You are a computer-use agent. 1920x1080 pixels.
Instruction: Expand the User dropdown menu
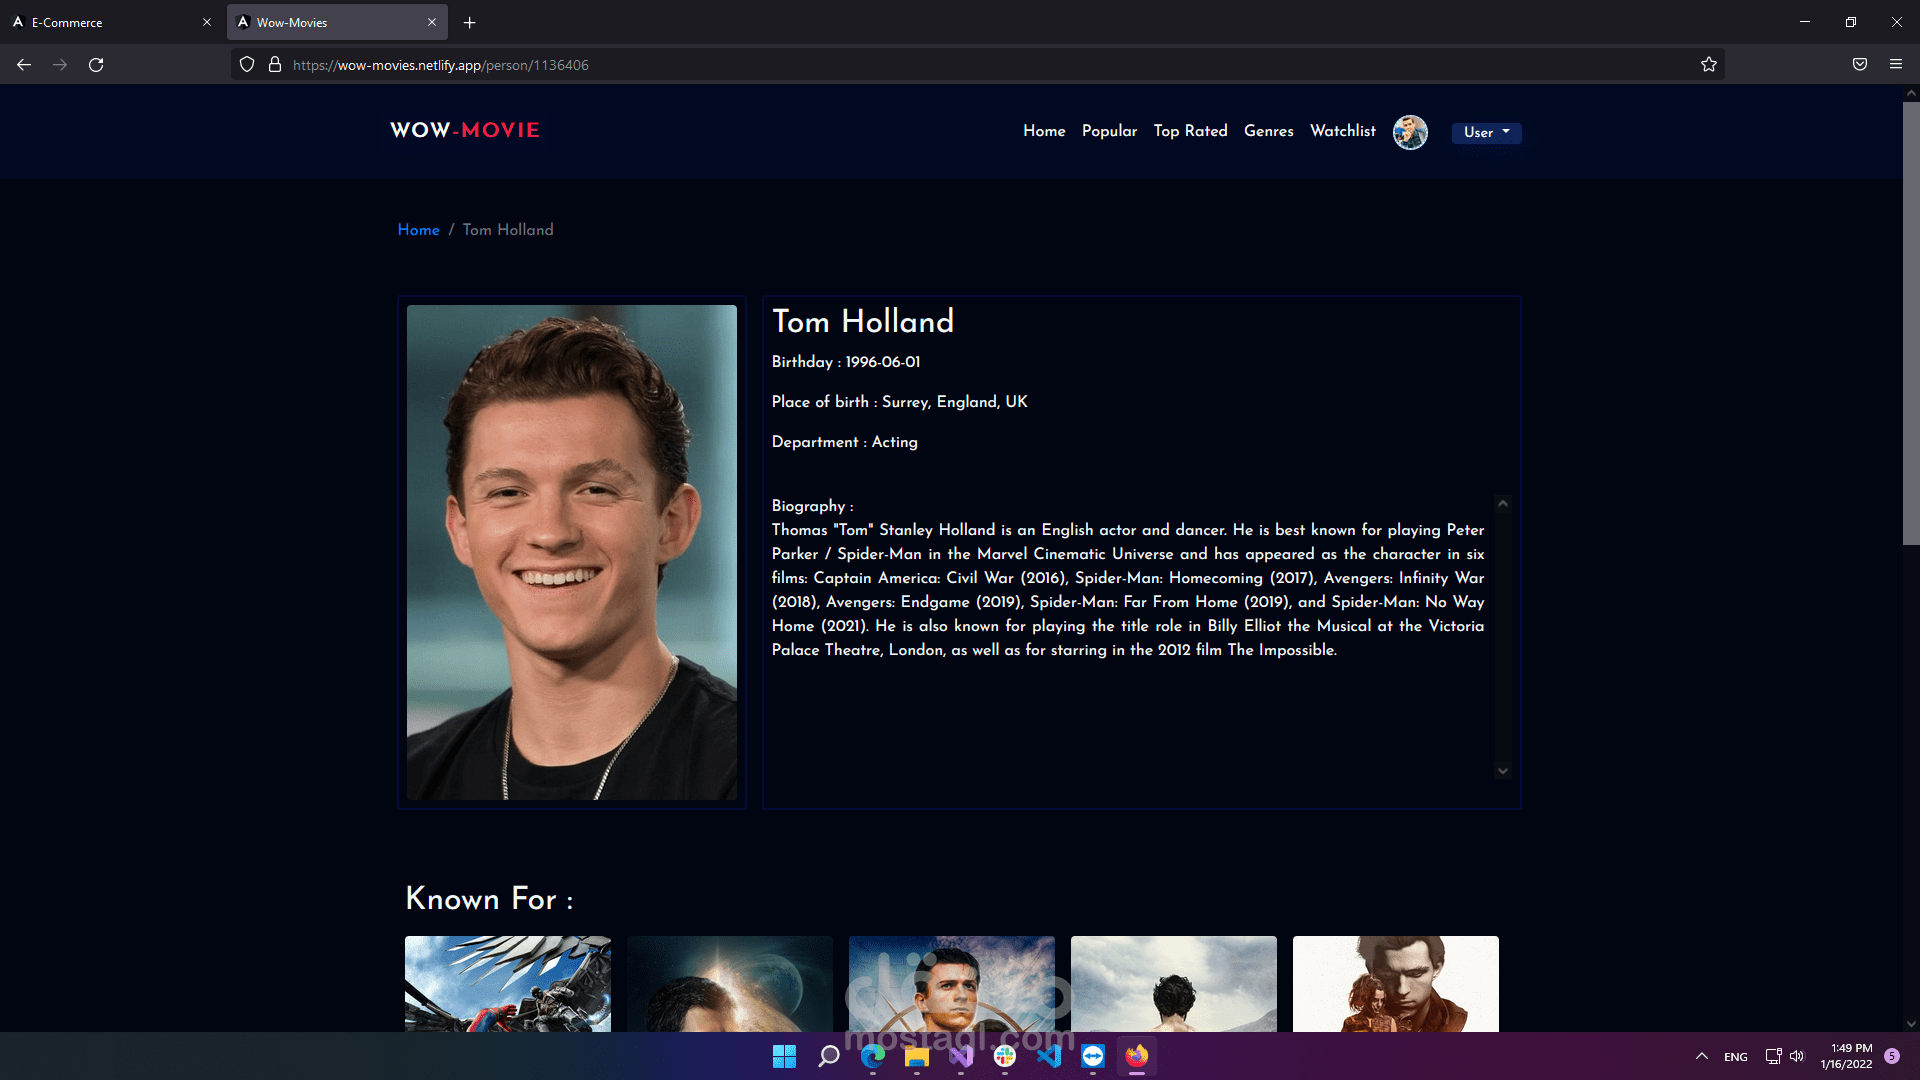[x=1486, y=132]
